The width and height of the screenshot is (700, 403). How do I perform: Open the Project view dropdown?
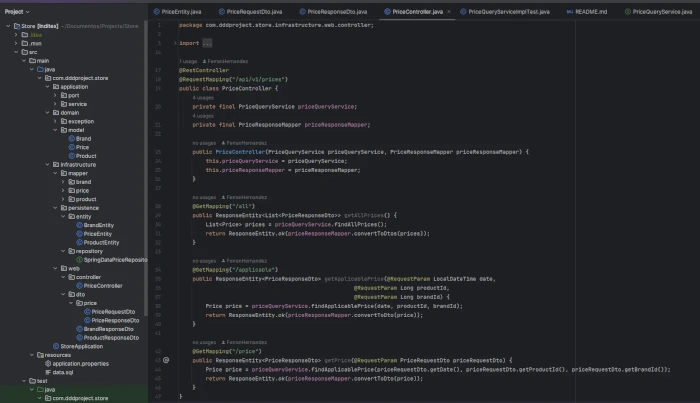click(17, 12)
